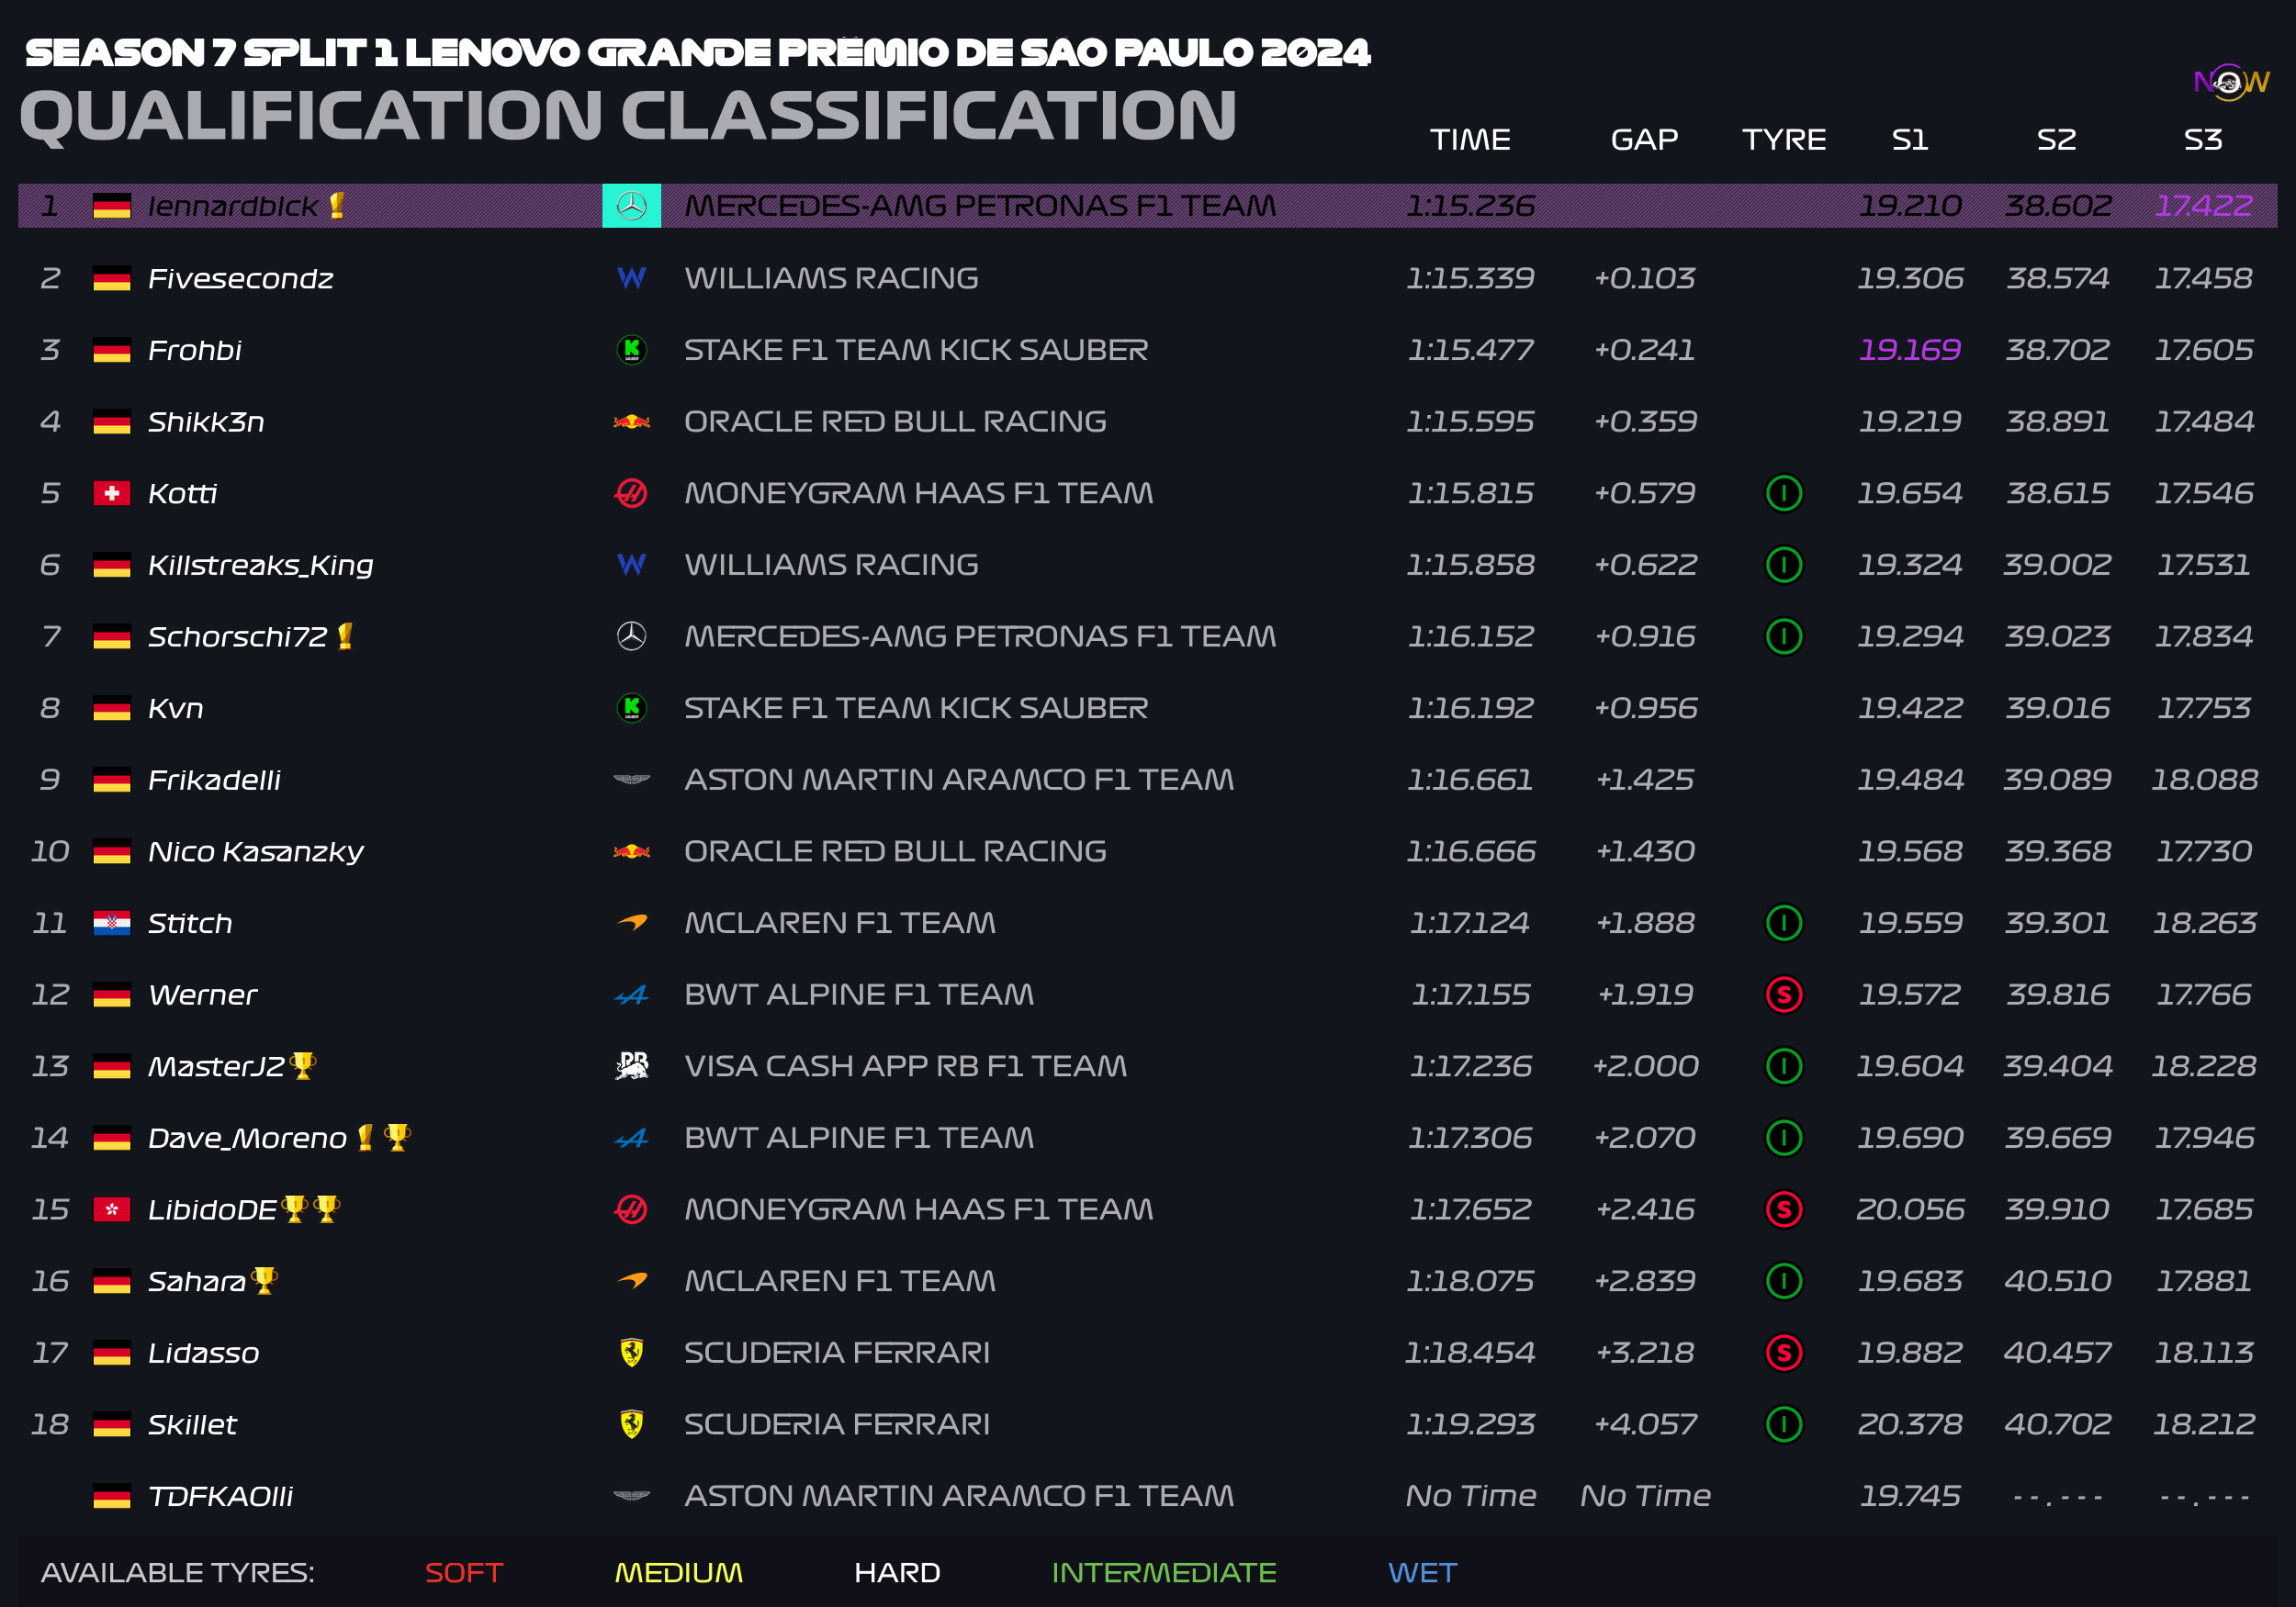
Task: Click the Haas logo in LibidoDE's row
Action: (631, 1209)
